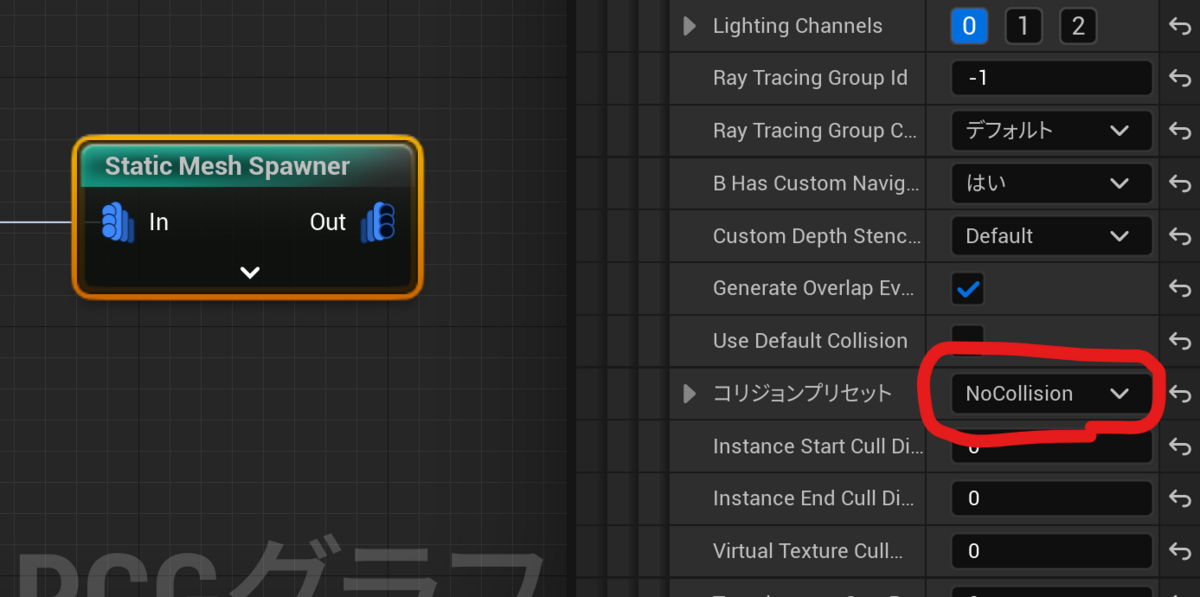Reset Lighting Channels to default

[1179, 27]
